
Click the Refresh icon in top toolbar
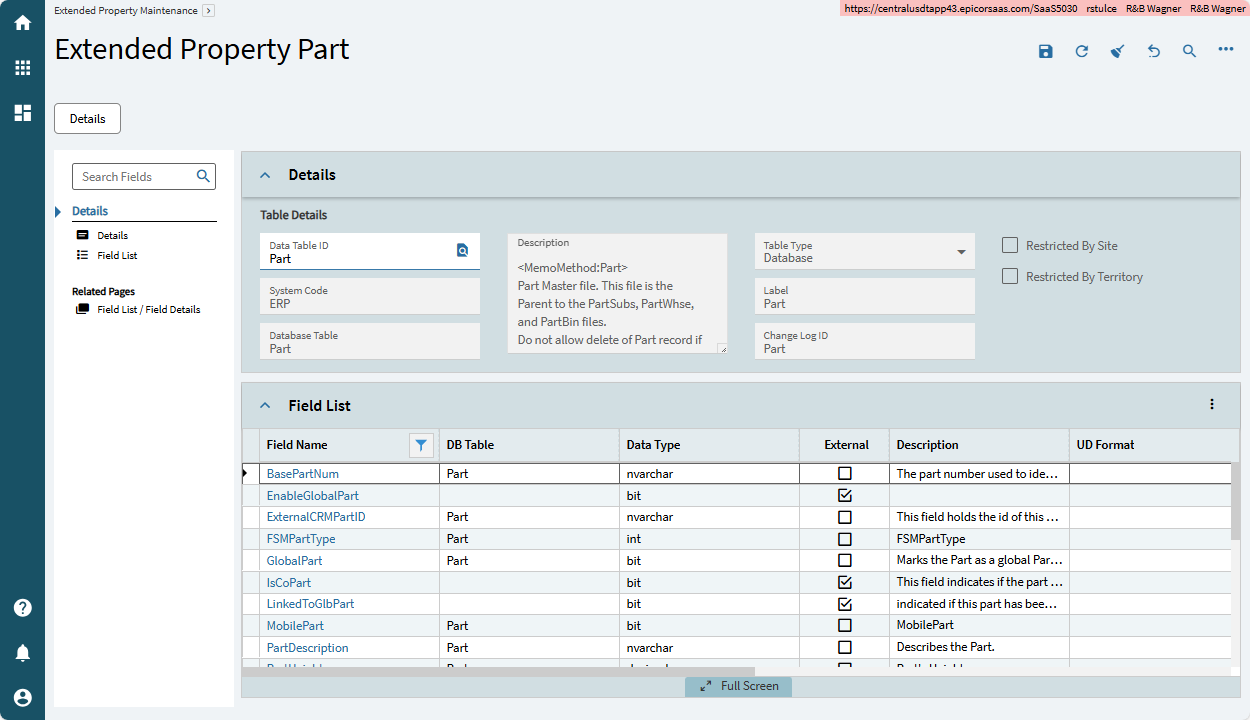click(x=1081, y=51)
